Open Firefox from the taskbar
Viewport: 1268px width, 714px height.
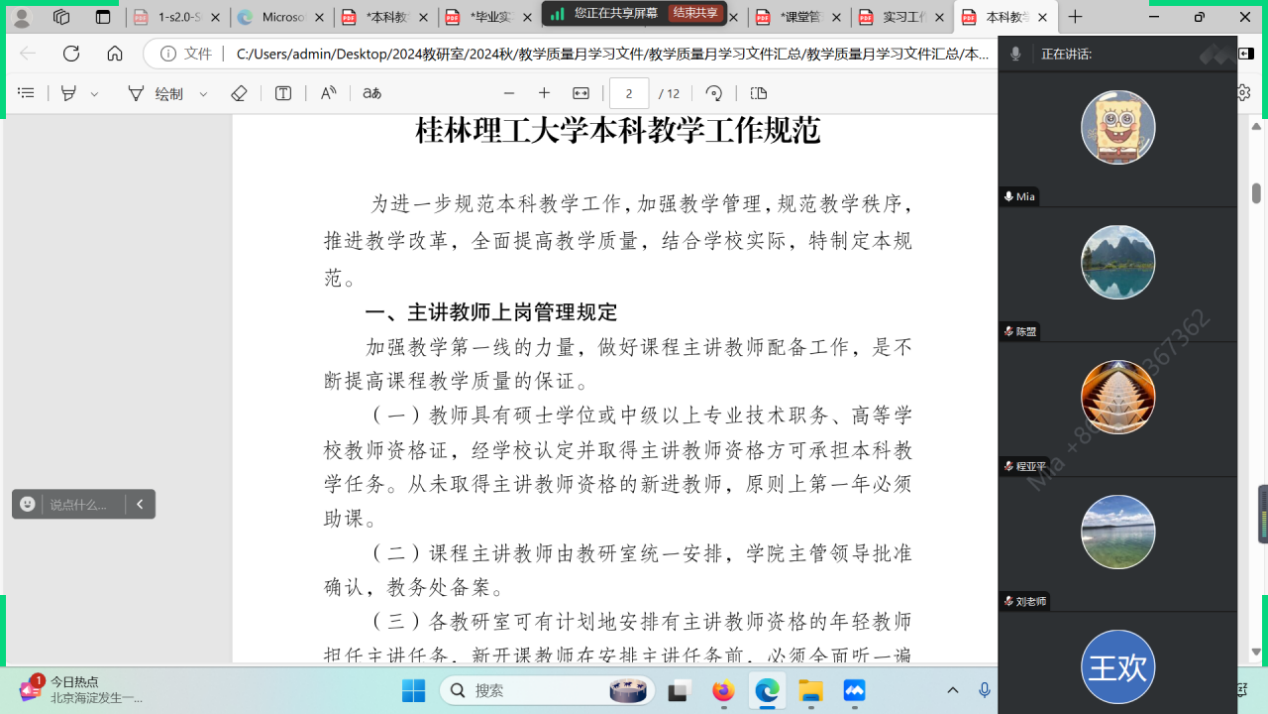(723, 690)
